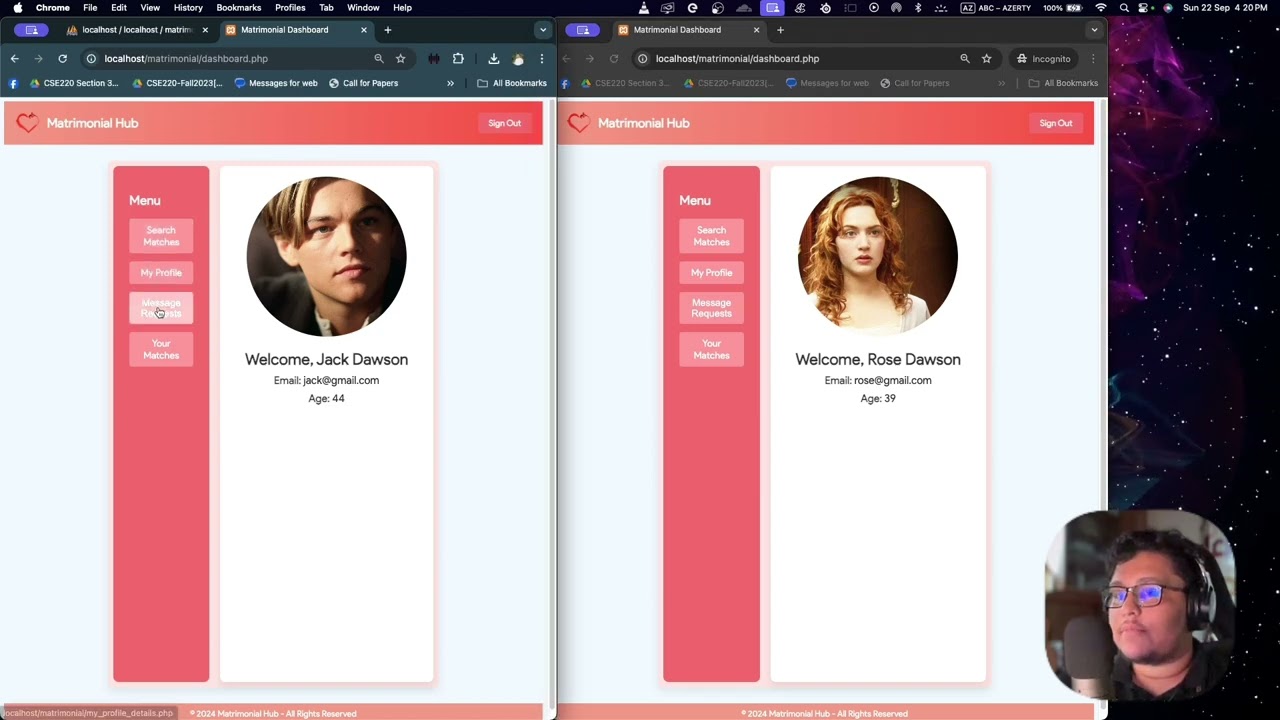Click the profile avatar in left Chrome toolbar
This screenshot has width=1280, height=720.
(518, 59)
